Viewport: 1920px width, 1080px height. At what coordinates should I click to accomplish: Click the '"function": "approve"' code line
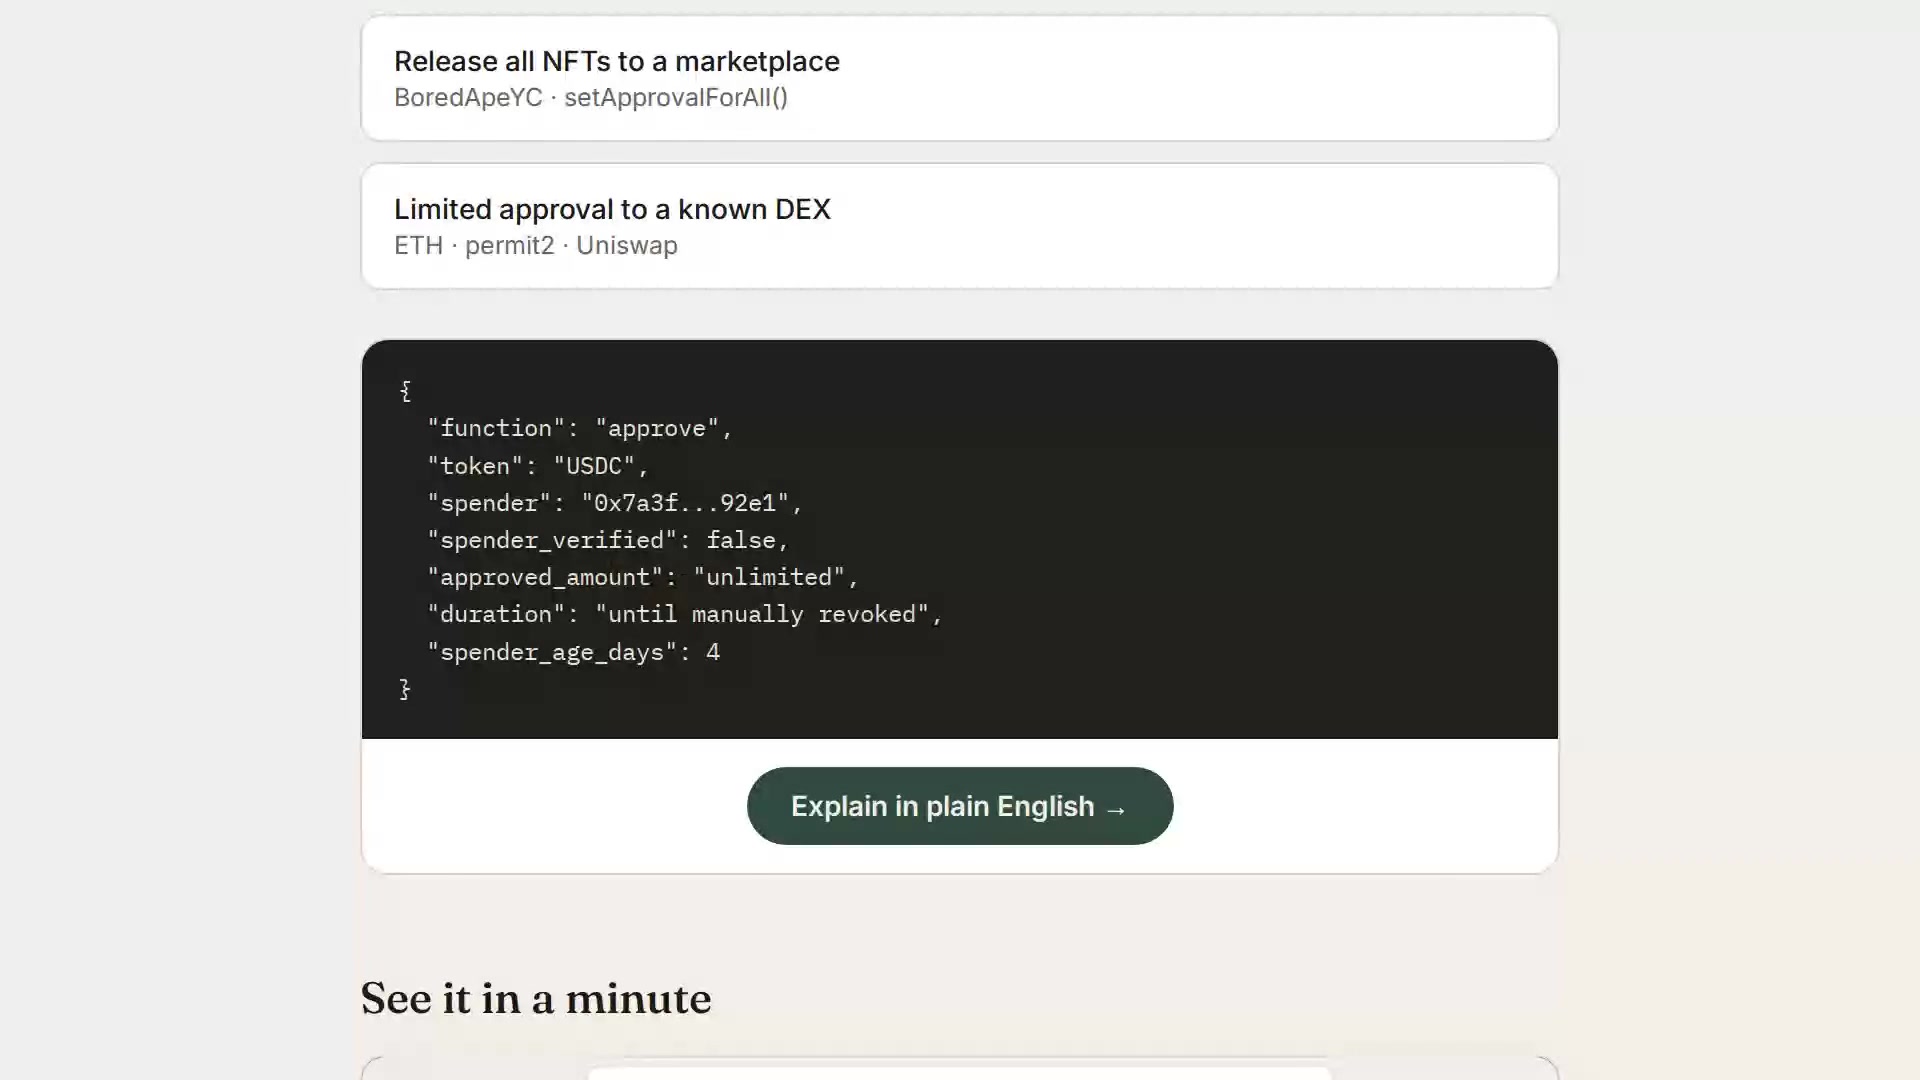[x=580, y=428]
